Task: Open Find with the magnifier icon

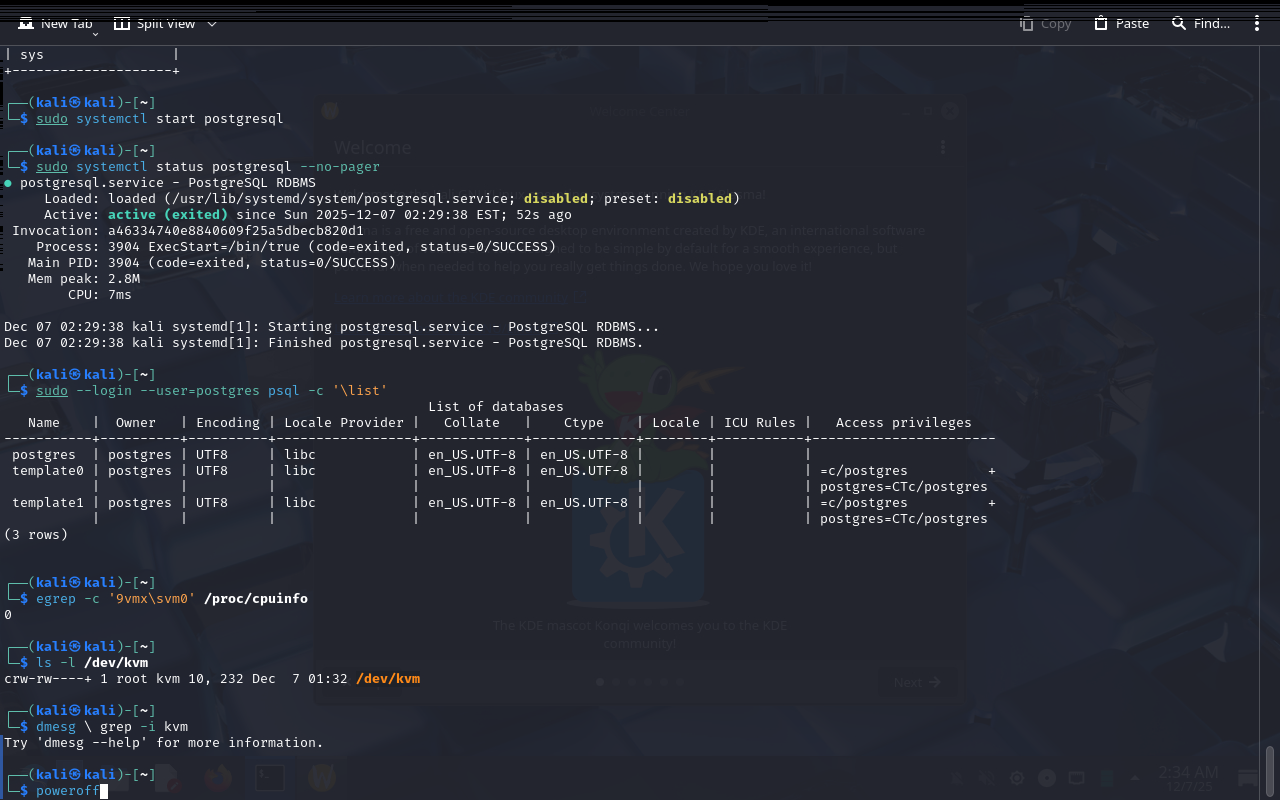Action: pos(1179,23)
